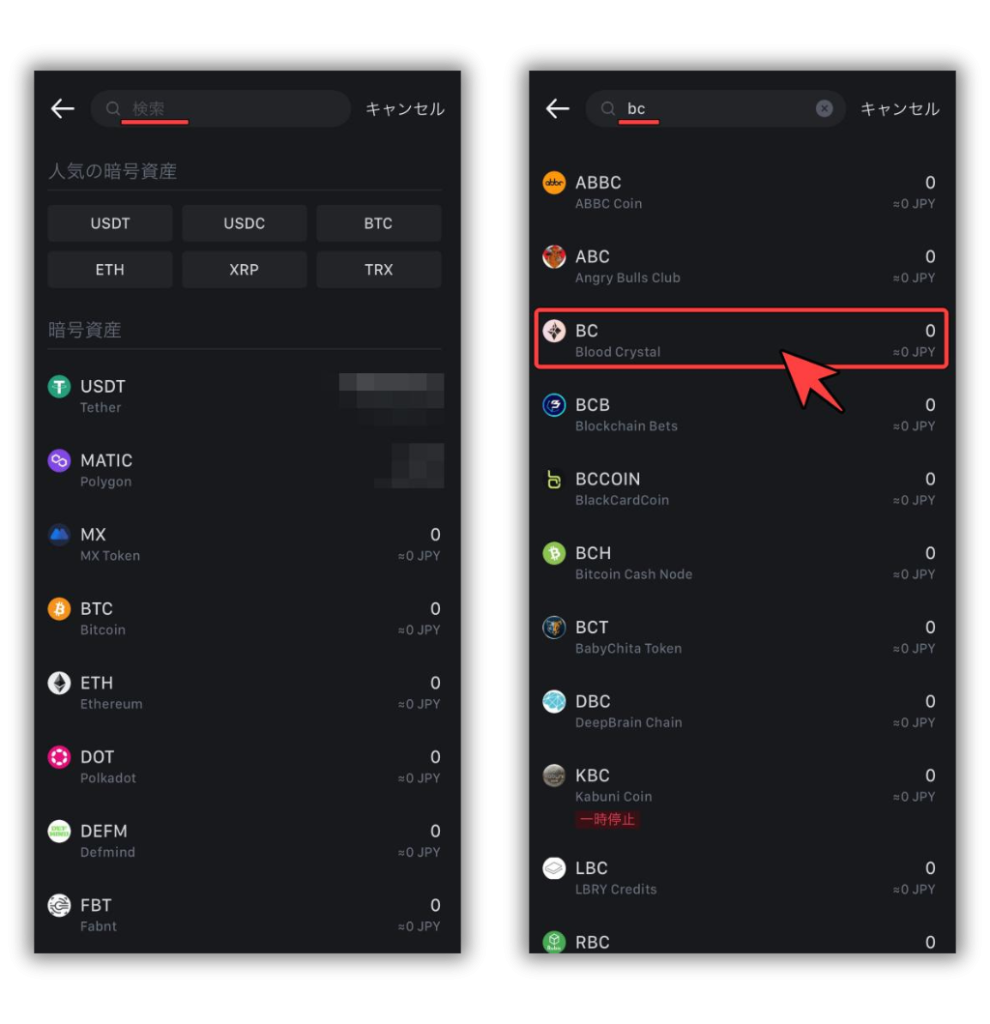
Task: Open the MX Token asset row
Action: click(247, 545)
